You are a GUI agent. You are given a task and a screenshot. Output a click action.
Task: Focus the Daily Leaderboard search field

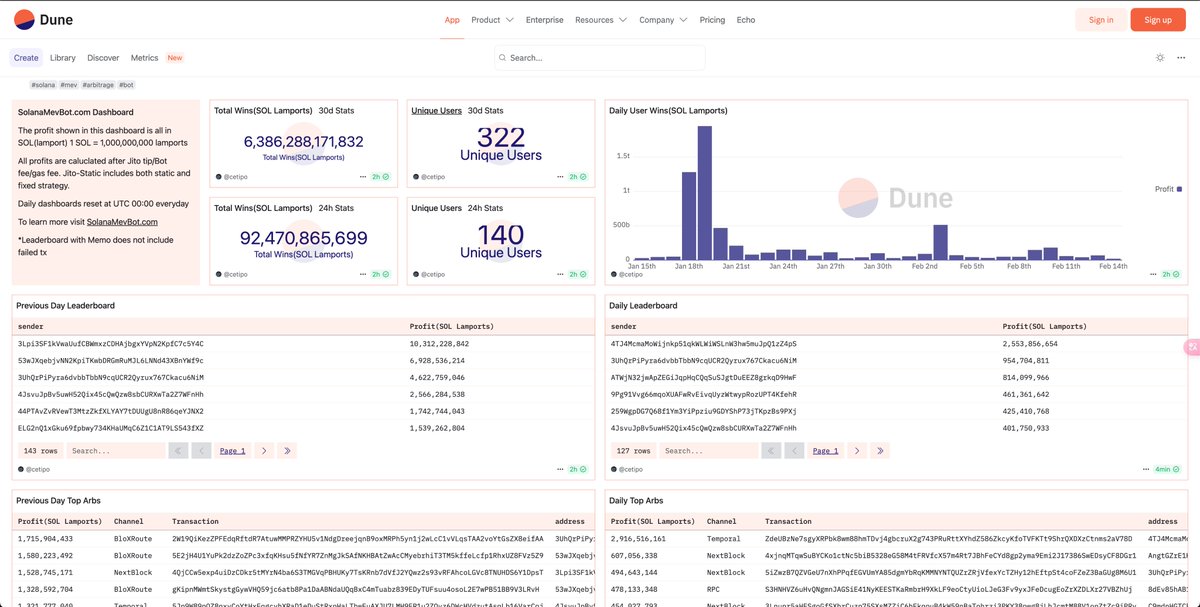coord(709,451)
